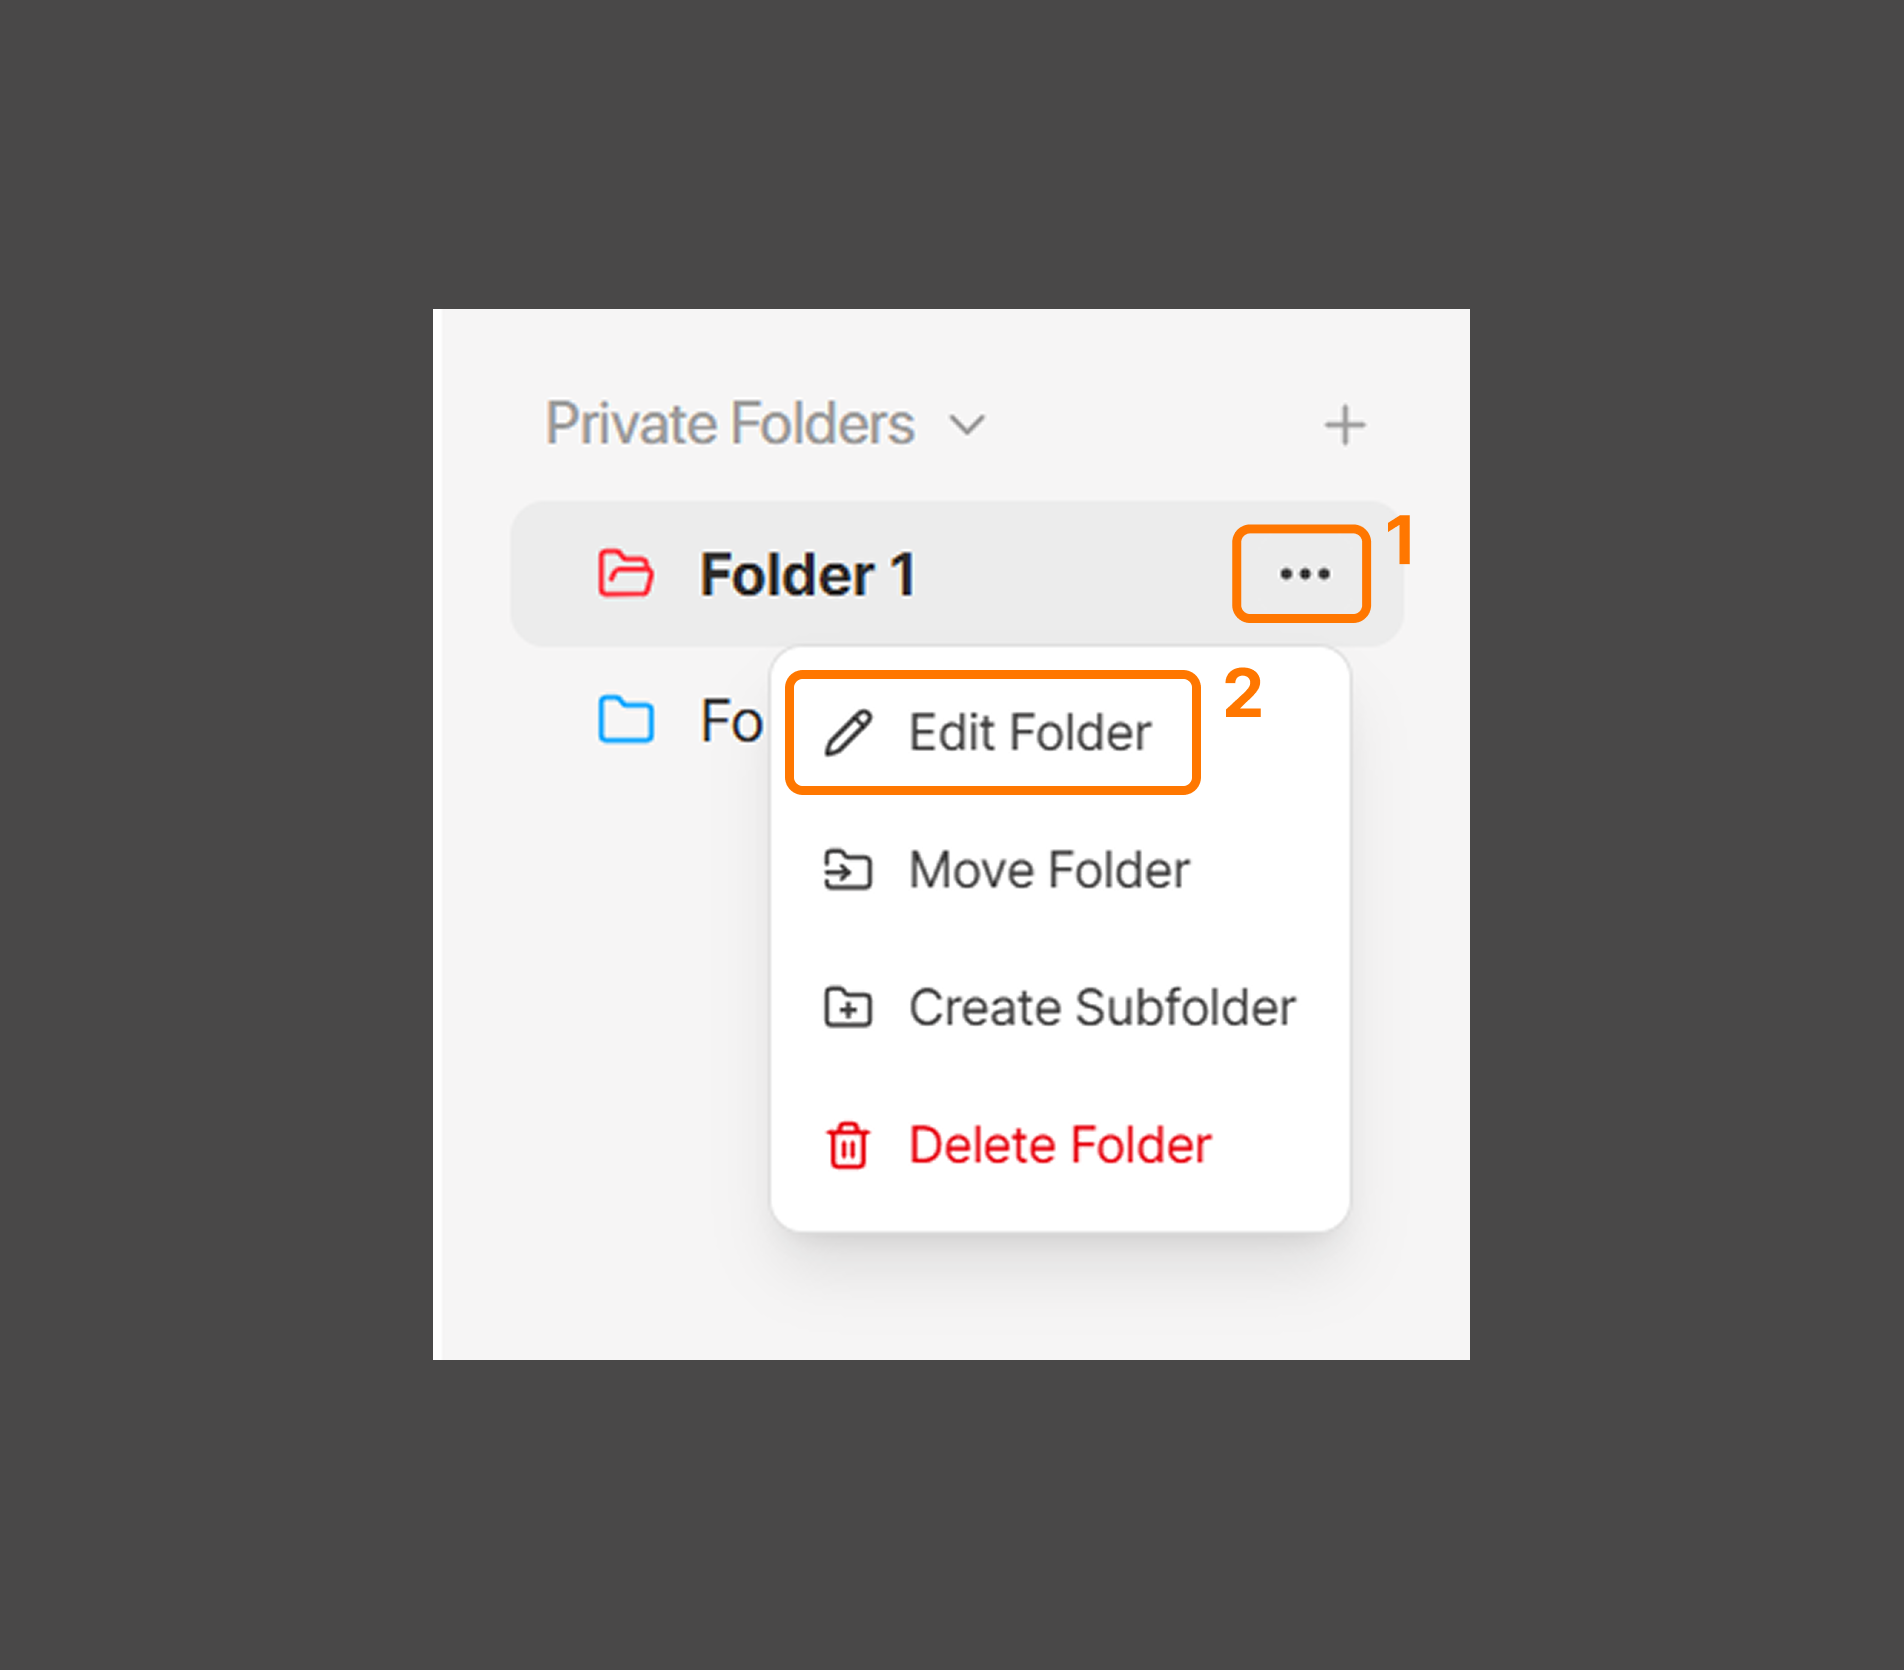Image resolution: width=1904 pixels, height=1670 pixels.
Task: Click the orange number 2 annotation label
Action: pyautogui.click(x=1243, y=693)
